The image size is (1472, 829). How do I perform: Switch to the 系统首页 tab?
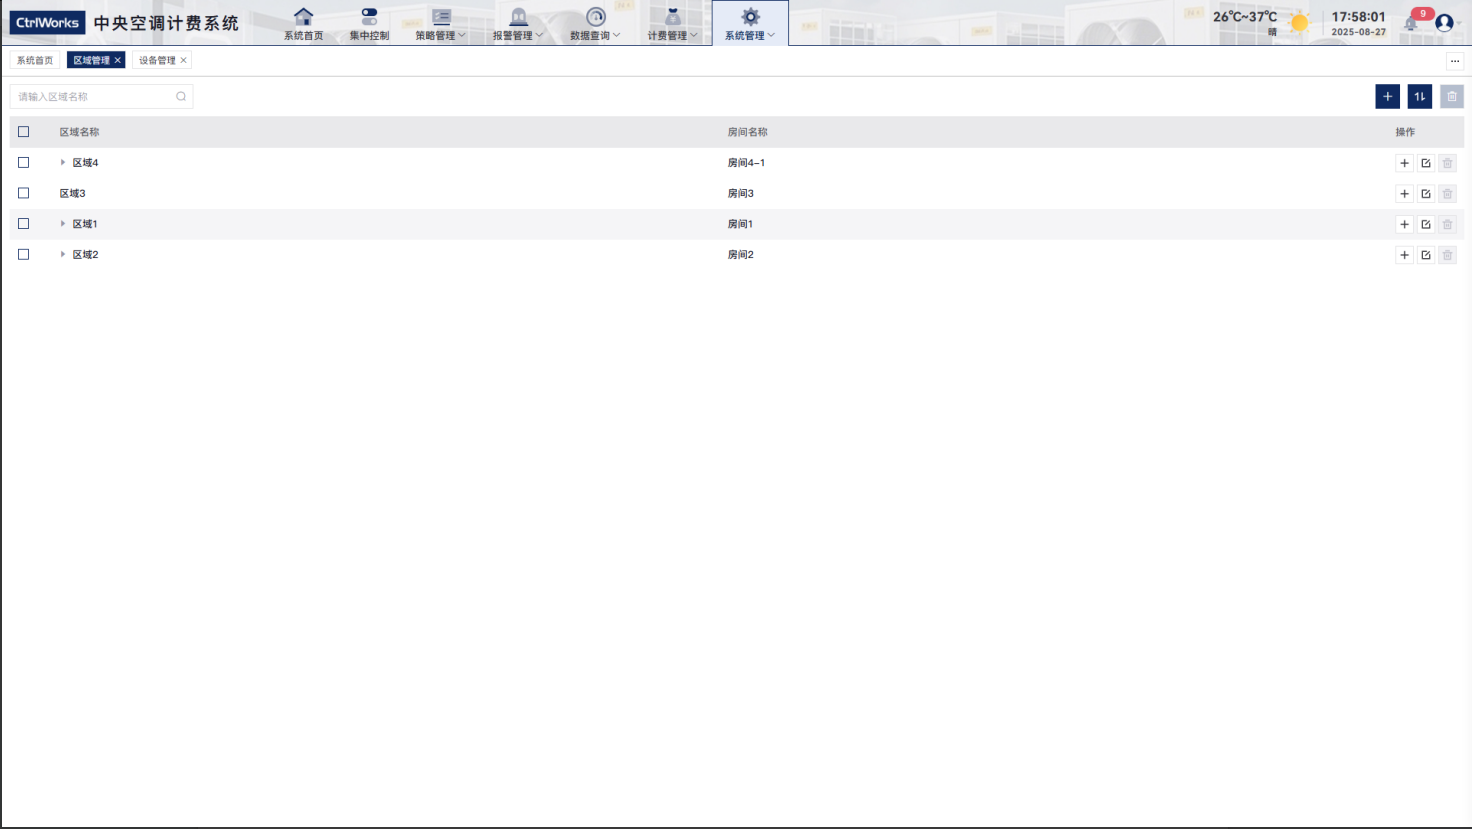tap(35, 61)
